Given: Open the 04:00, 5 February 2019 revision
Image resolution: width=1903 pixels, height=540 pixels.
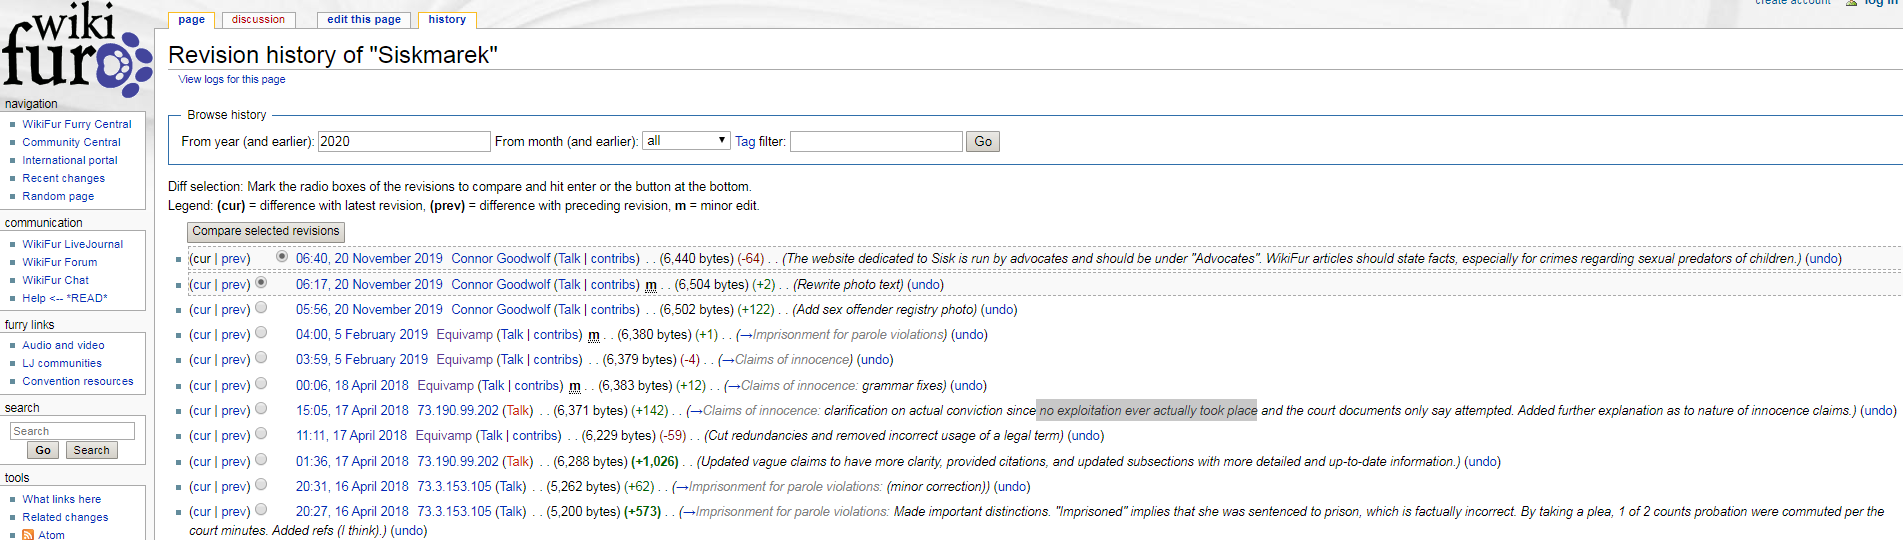Looking at the screenshot, I should 362,334.
